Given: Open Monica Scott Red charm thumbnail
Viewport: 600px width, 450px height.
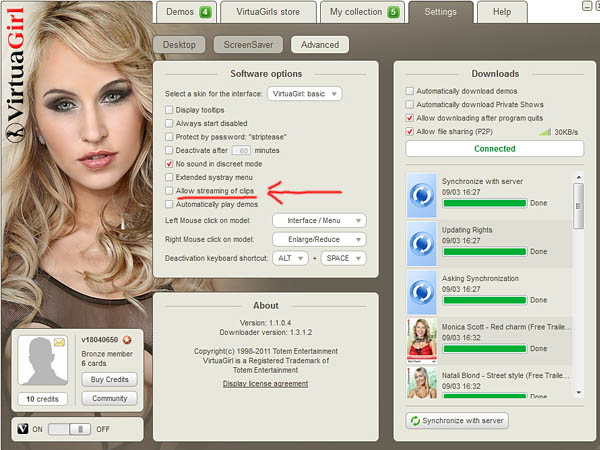Looking at the screenshot, I should click(x=422, y=339).
